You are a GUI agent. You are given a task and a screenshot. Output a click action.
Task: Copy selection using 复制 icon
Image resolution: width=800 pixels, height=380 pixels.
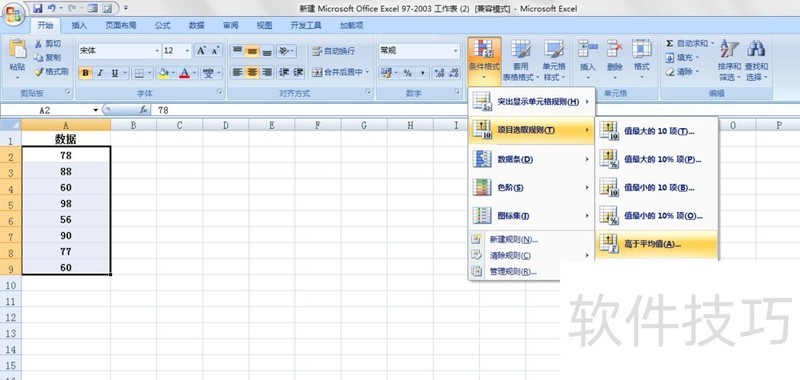tap(47, 58)
